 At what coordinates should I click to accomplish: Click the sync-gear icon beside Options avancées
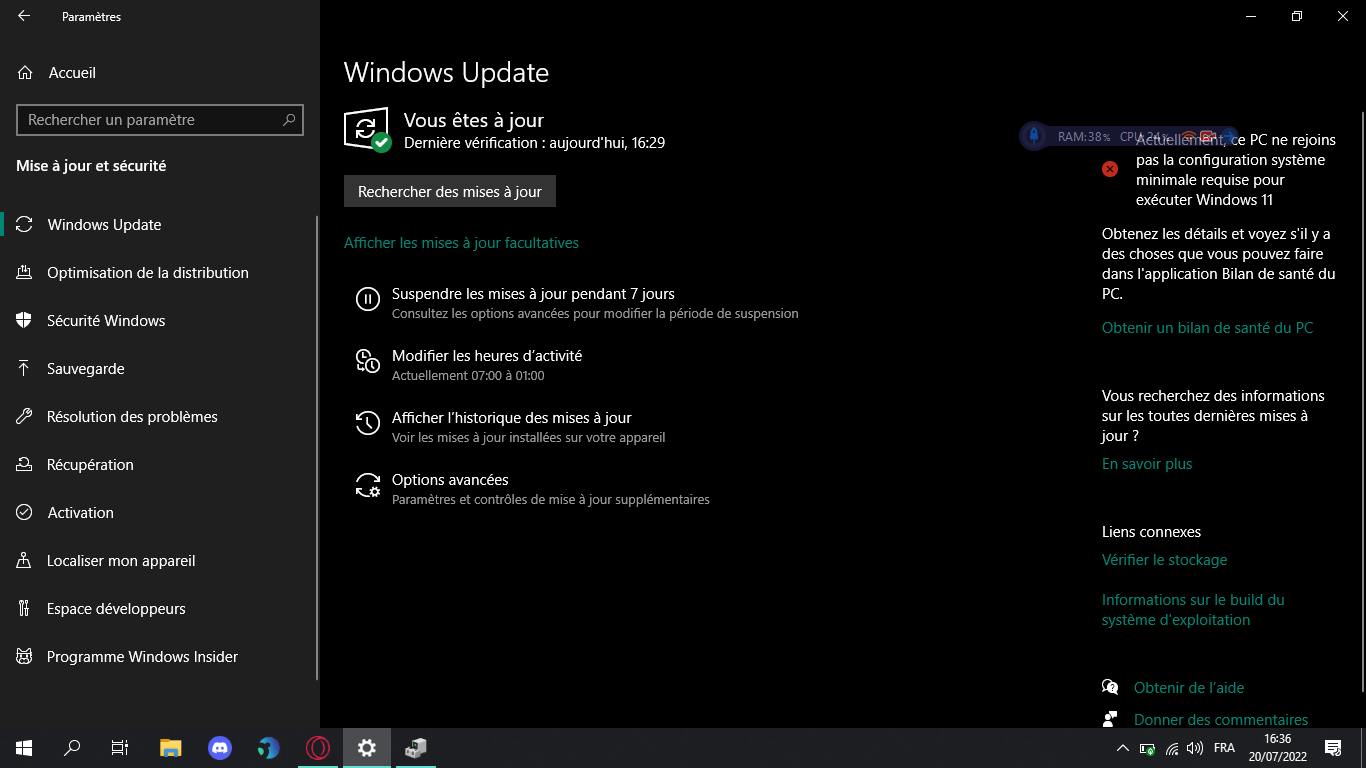pos(368,485)
